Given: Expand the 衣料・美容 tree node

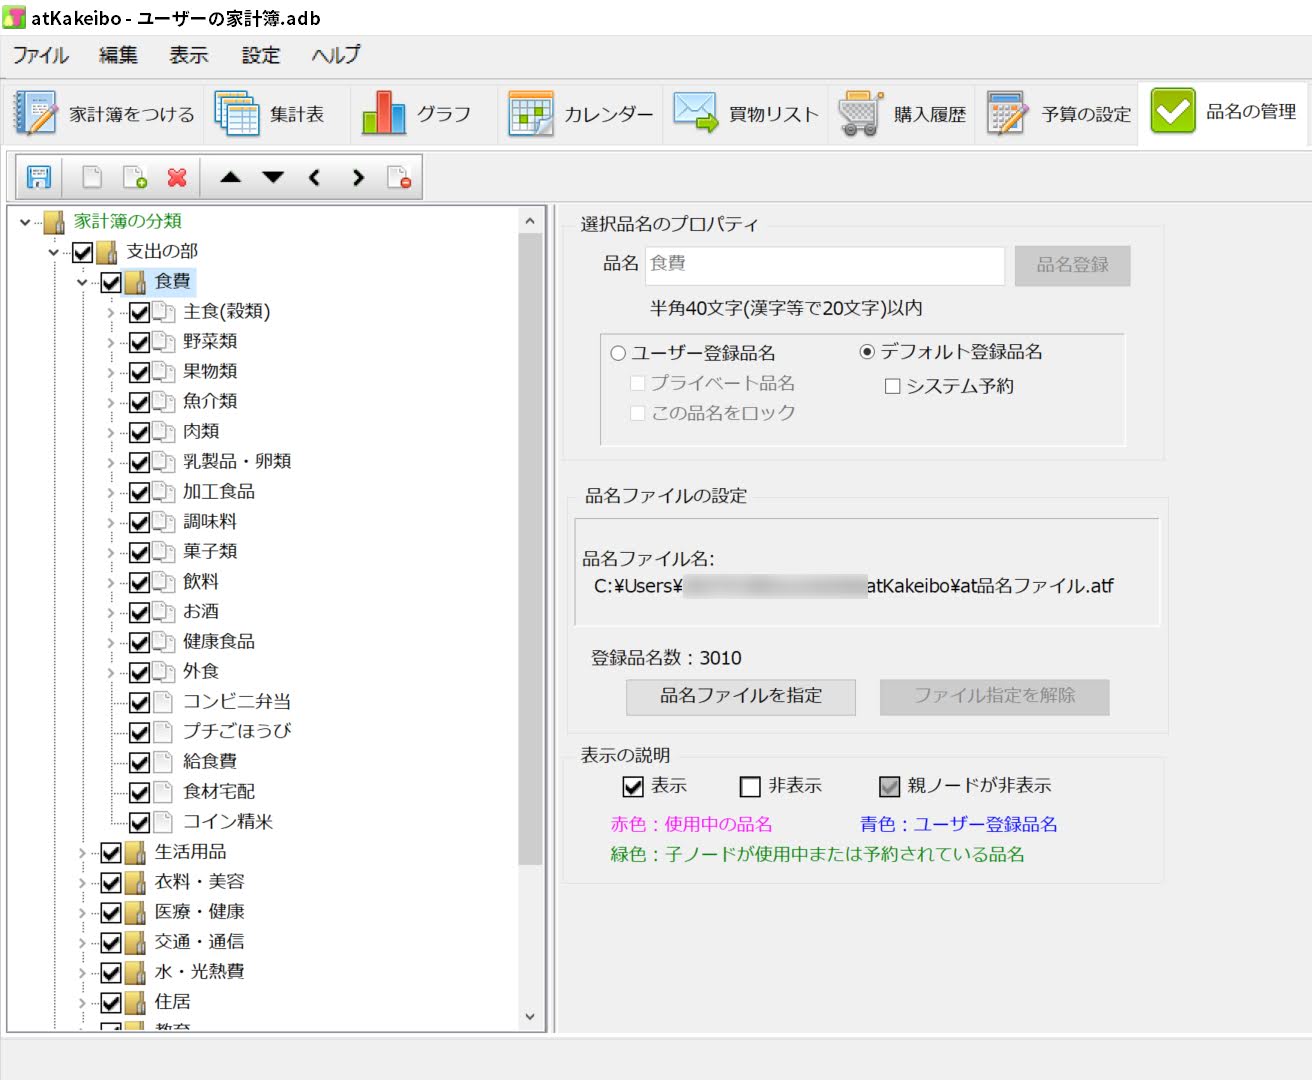Looking at the screenshot, I should 82,883.
